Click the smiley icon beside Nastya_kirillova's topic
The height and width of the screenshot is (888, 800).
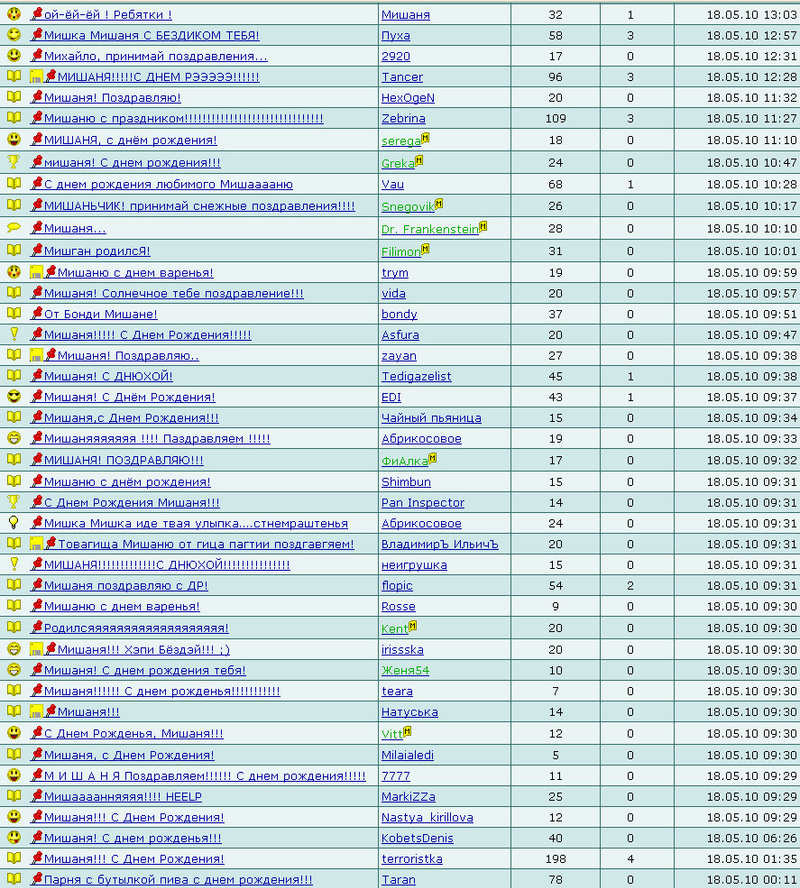14,817
